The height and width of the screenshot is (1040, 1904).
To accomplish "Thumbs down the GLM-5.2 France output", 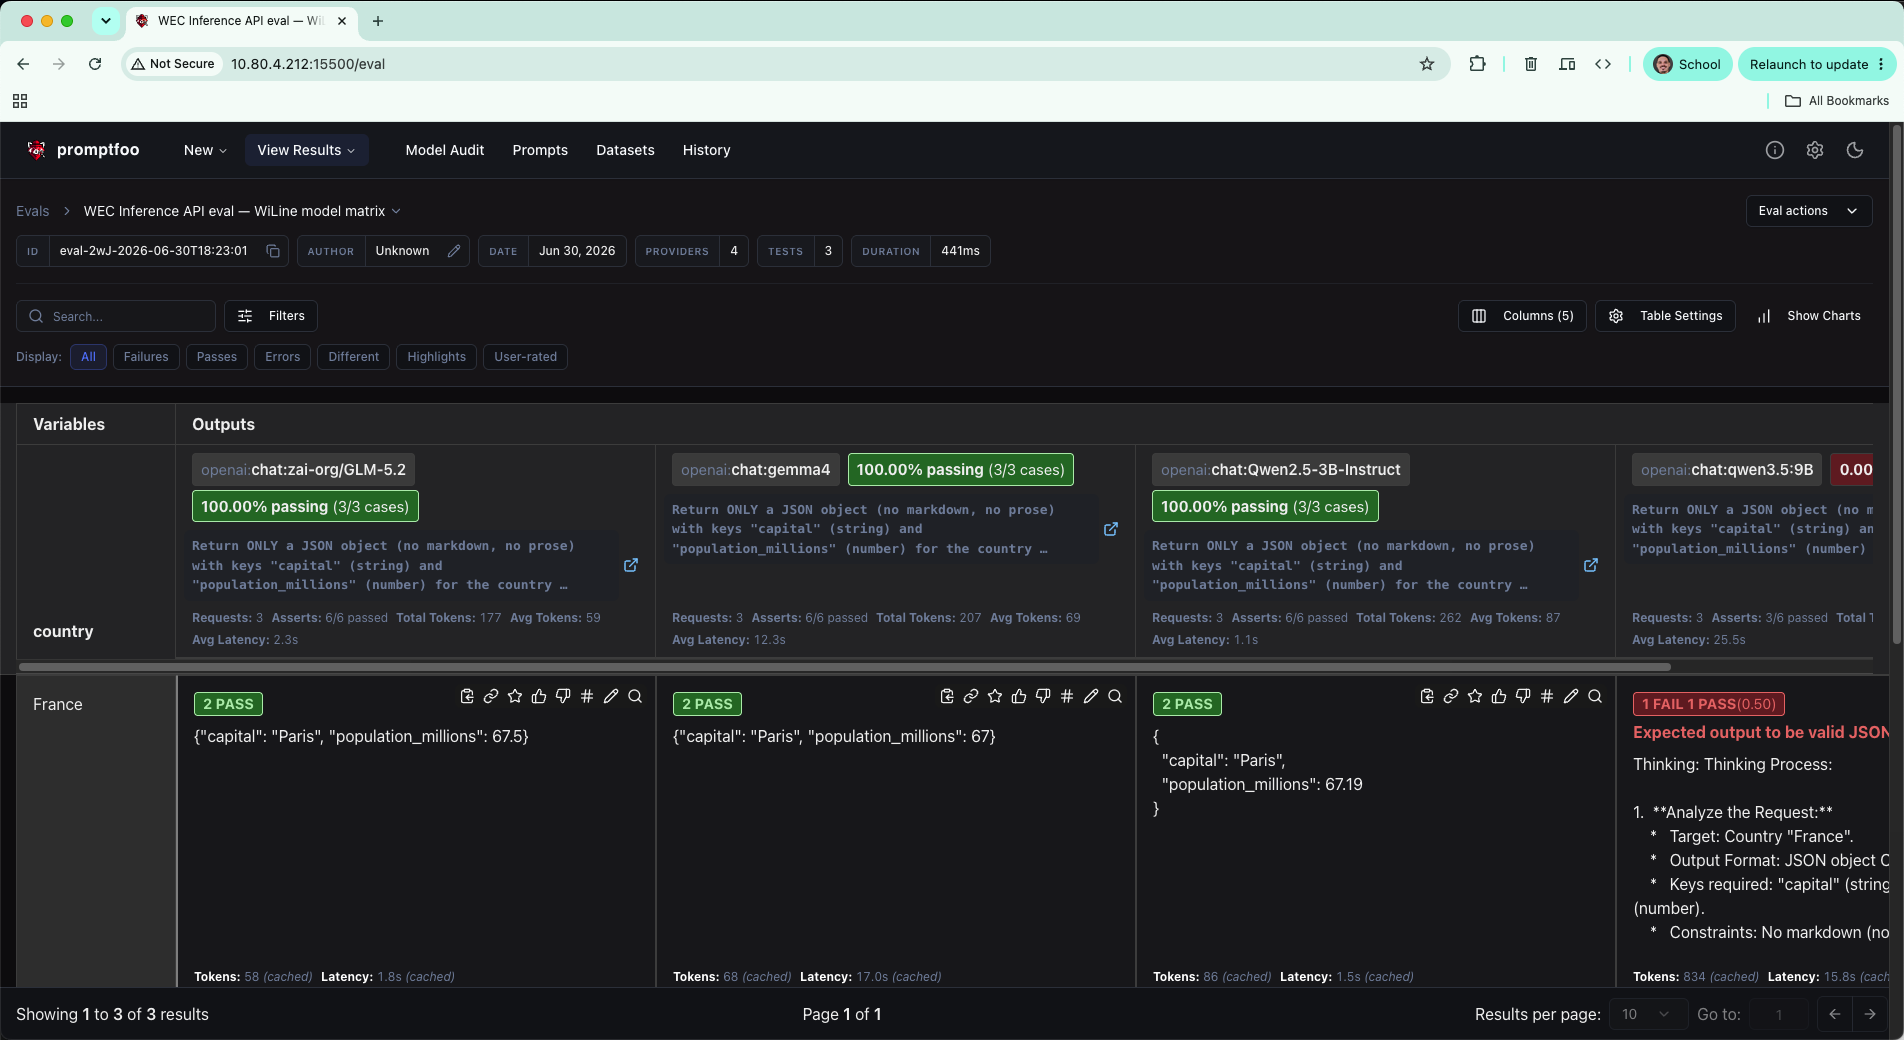I will 563,696.
